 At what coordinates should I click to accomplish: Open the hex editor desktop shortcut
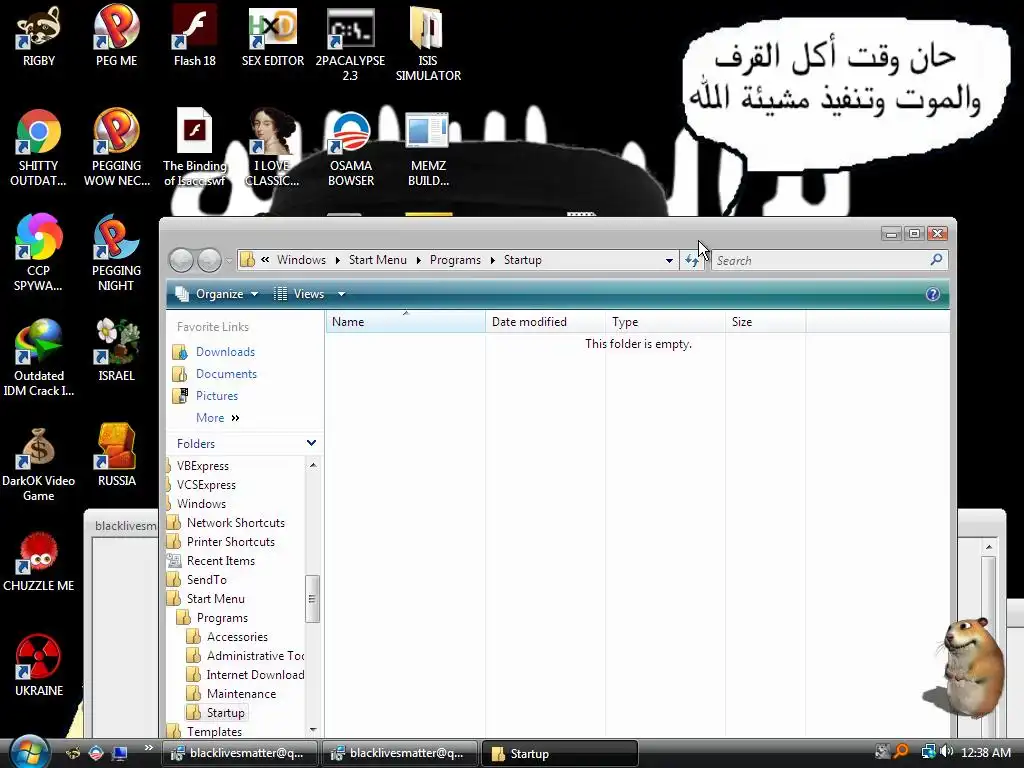click(272, 37)
